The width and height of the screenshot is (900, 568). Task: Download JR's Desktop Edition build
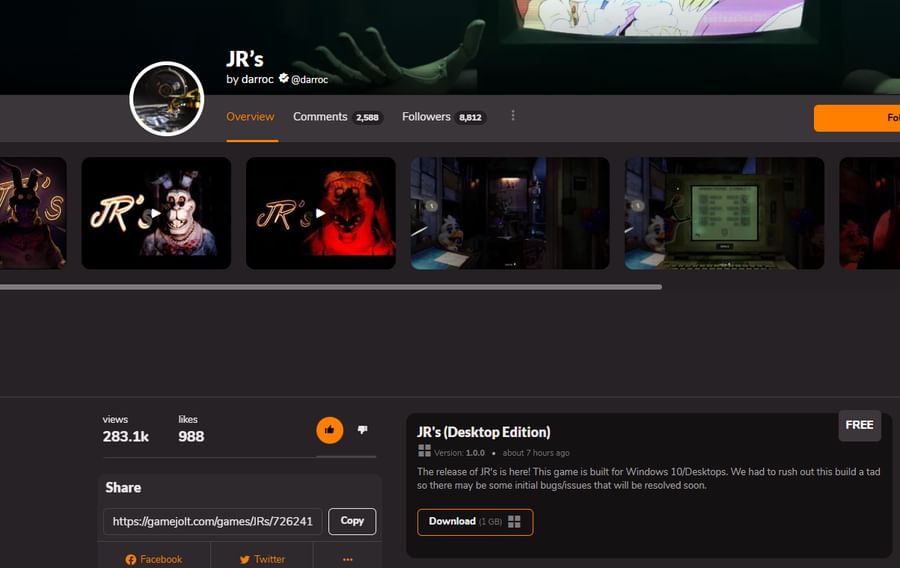(x=475, y=522)
